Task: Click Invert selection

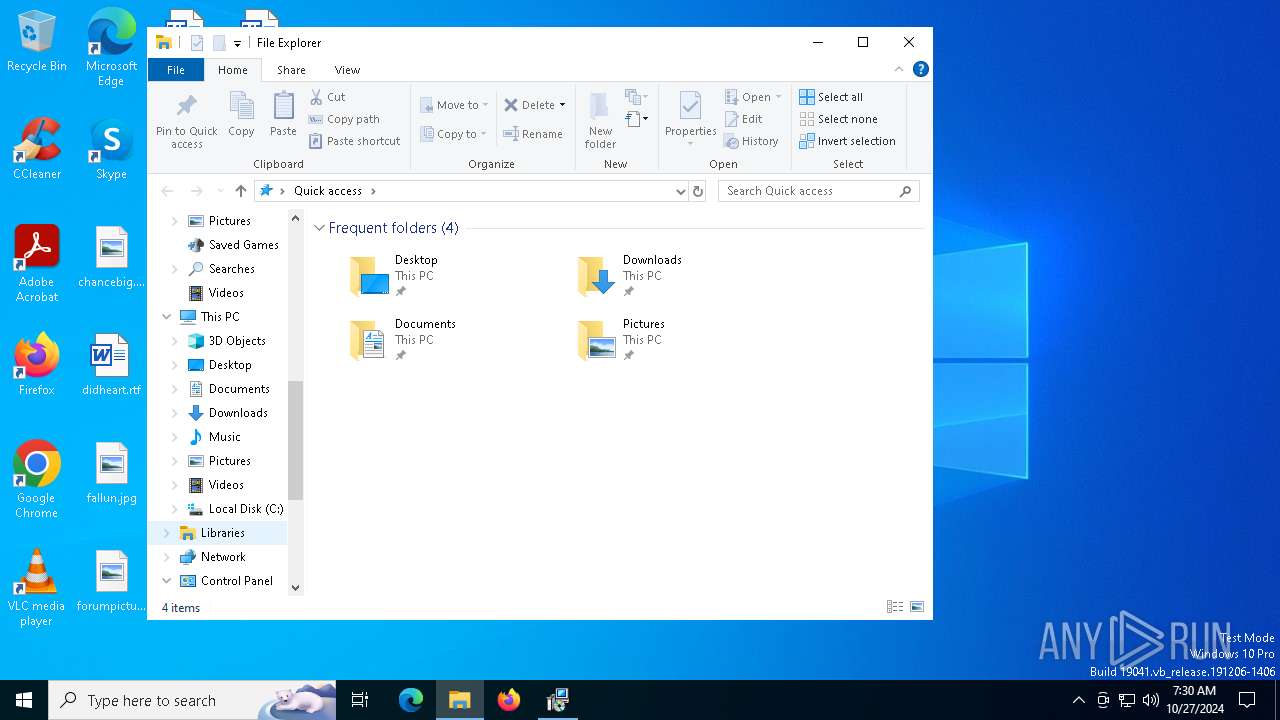Action: click(x=848, y=141)
